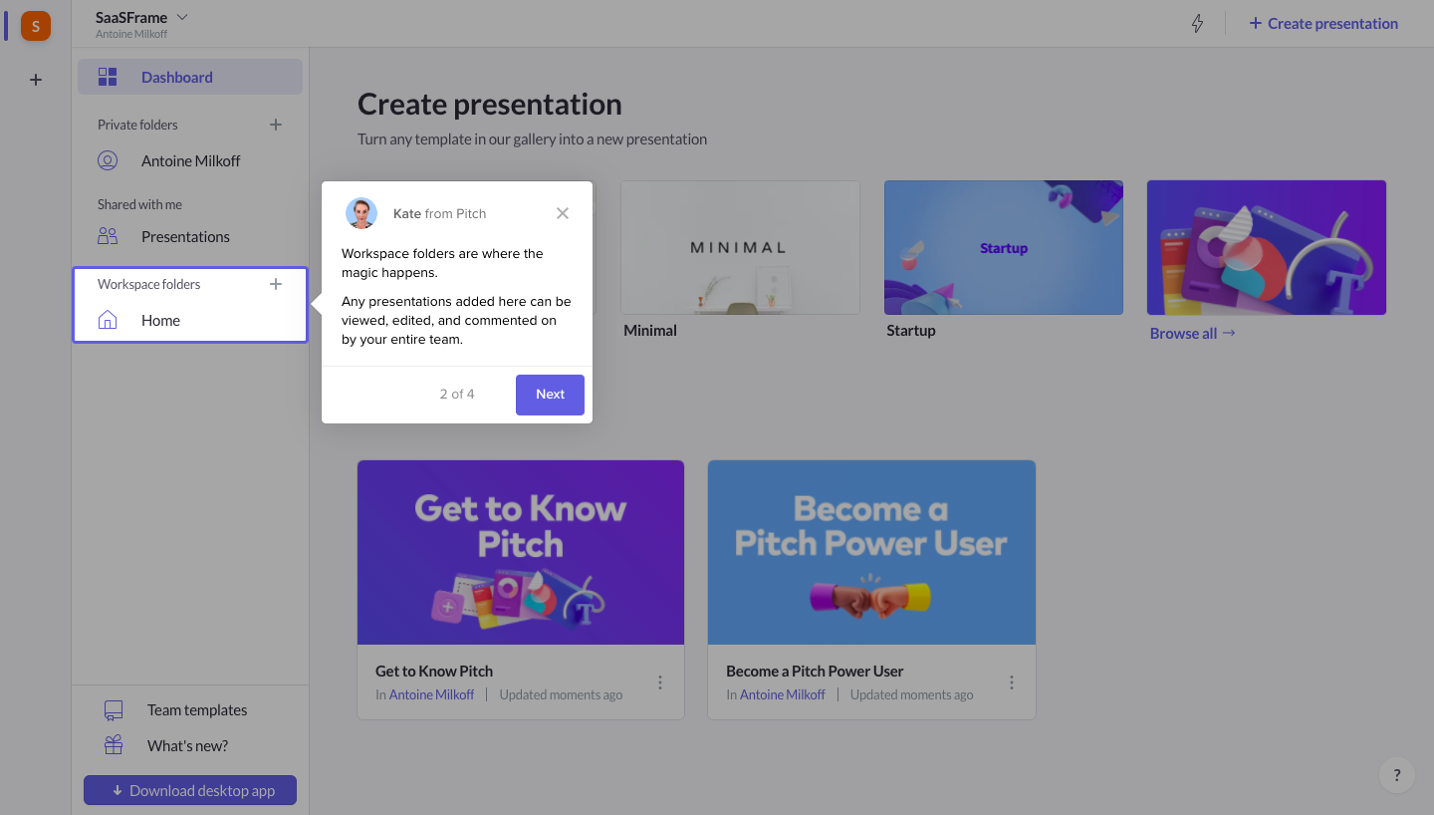
Task: Click the orange SaaSFrame workspace avatar
Action: click(x=36, y=26)
